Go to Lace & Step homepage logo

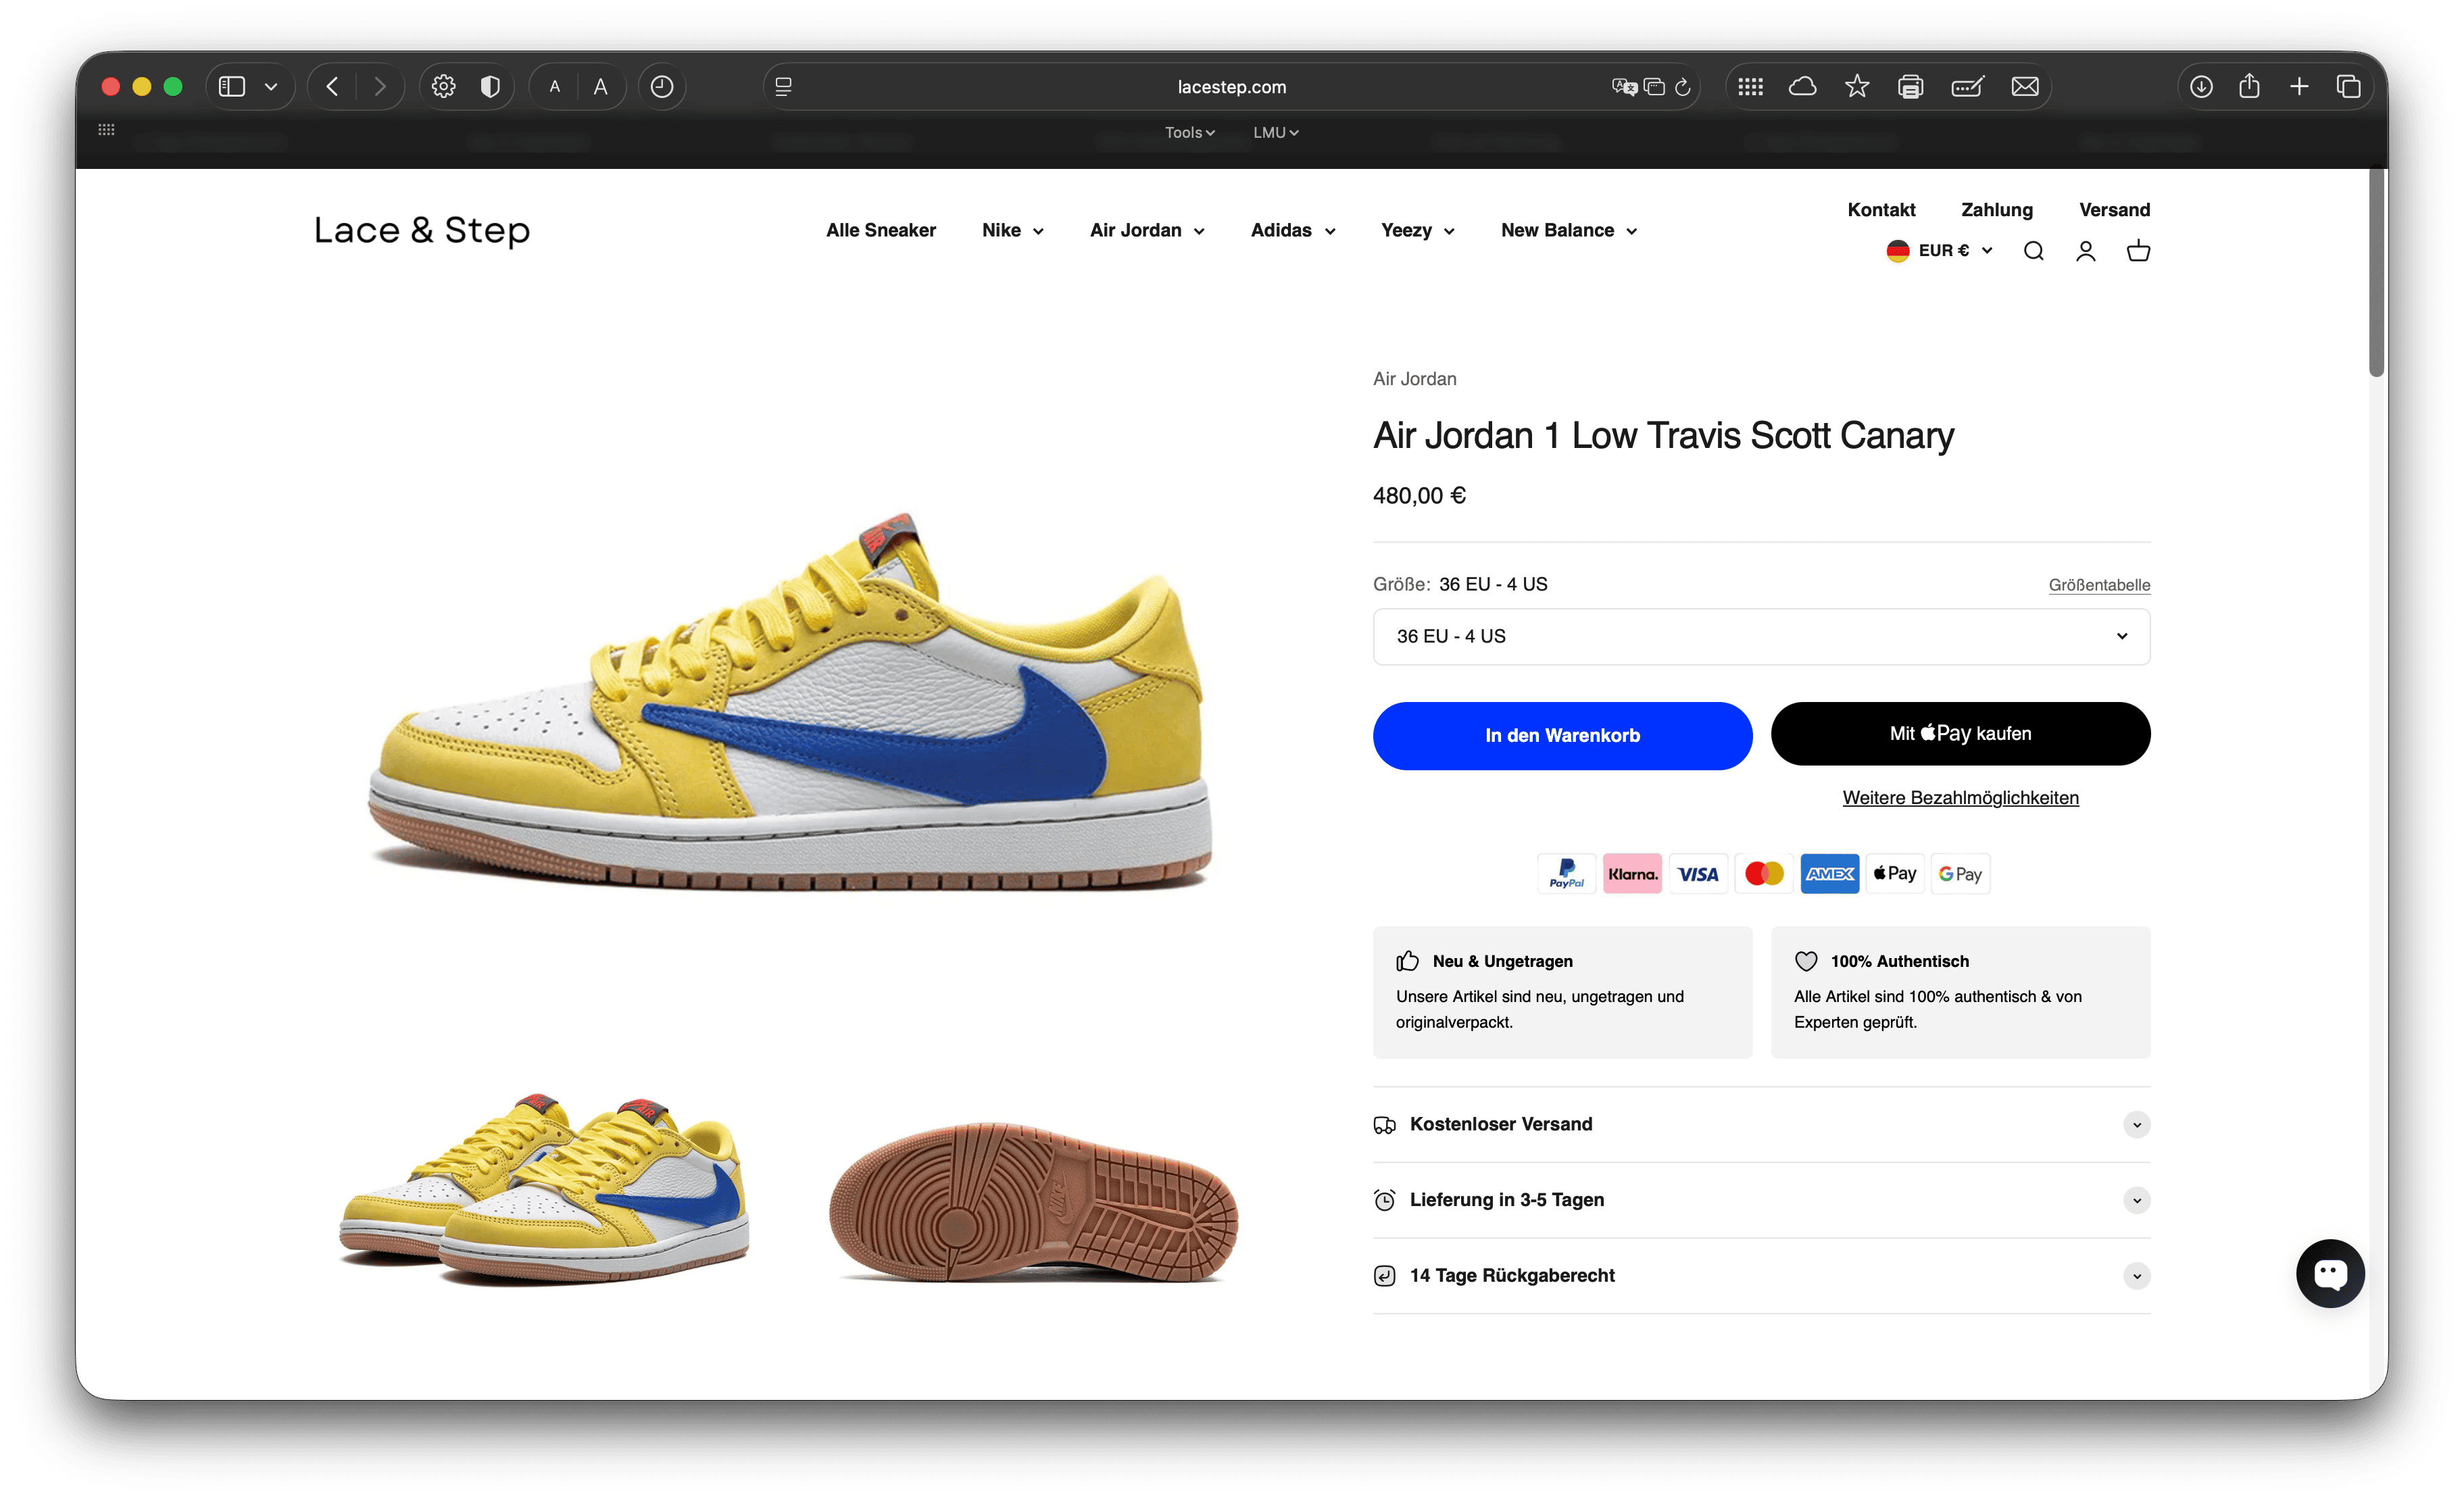[422, 230]
